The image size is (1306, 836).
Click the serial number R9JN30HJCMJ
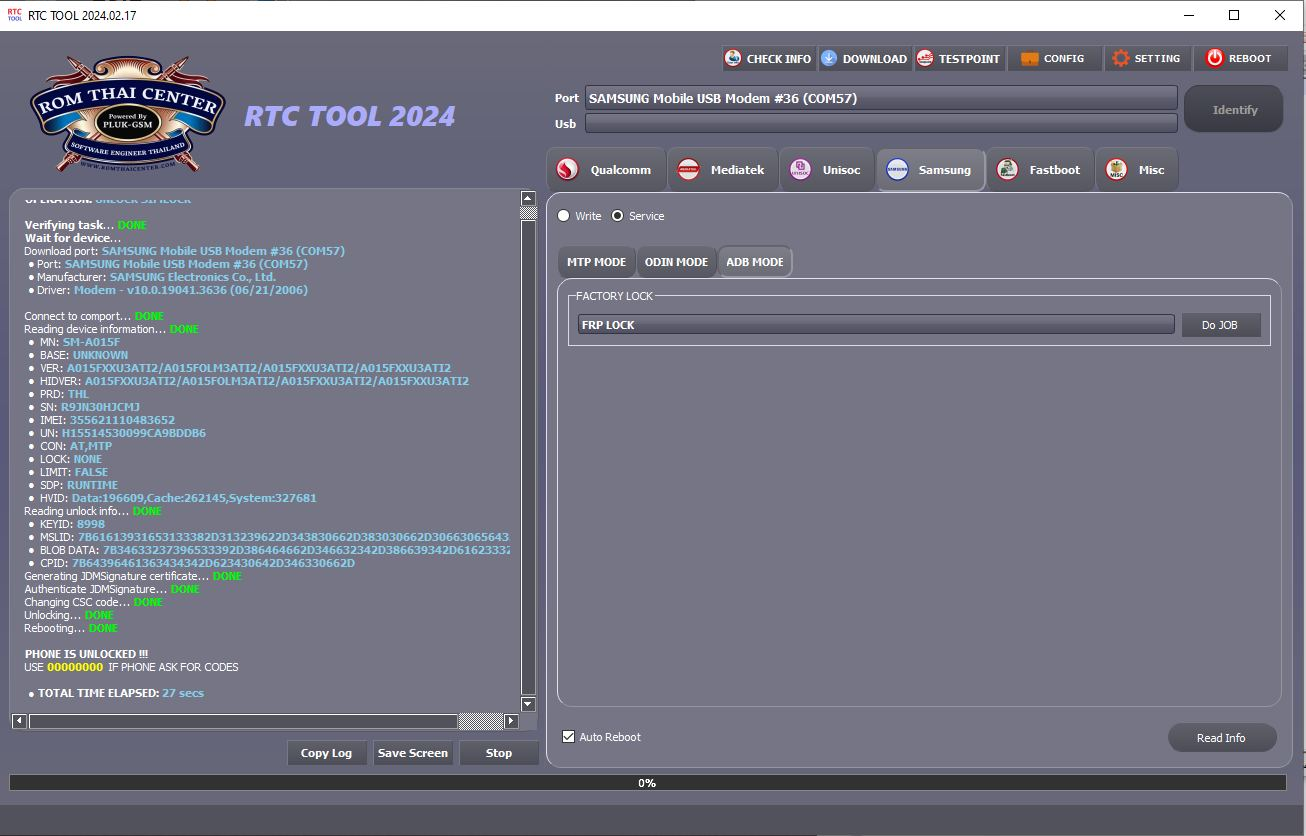point(100,407)
